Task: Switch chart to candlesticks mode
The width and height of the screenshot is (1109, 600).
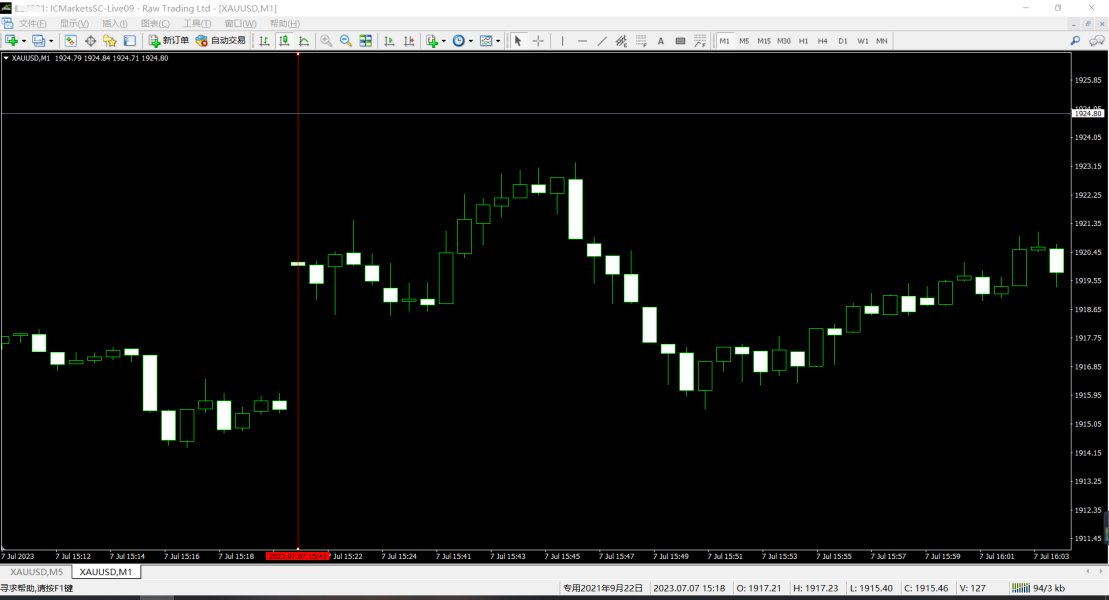Action: click(x=284, y=41)
